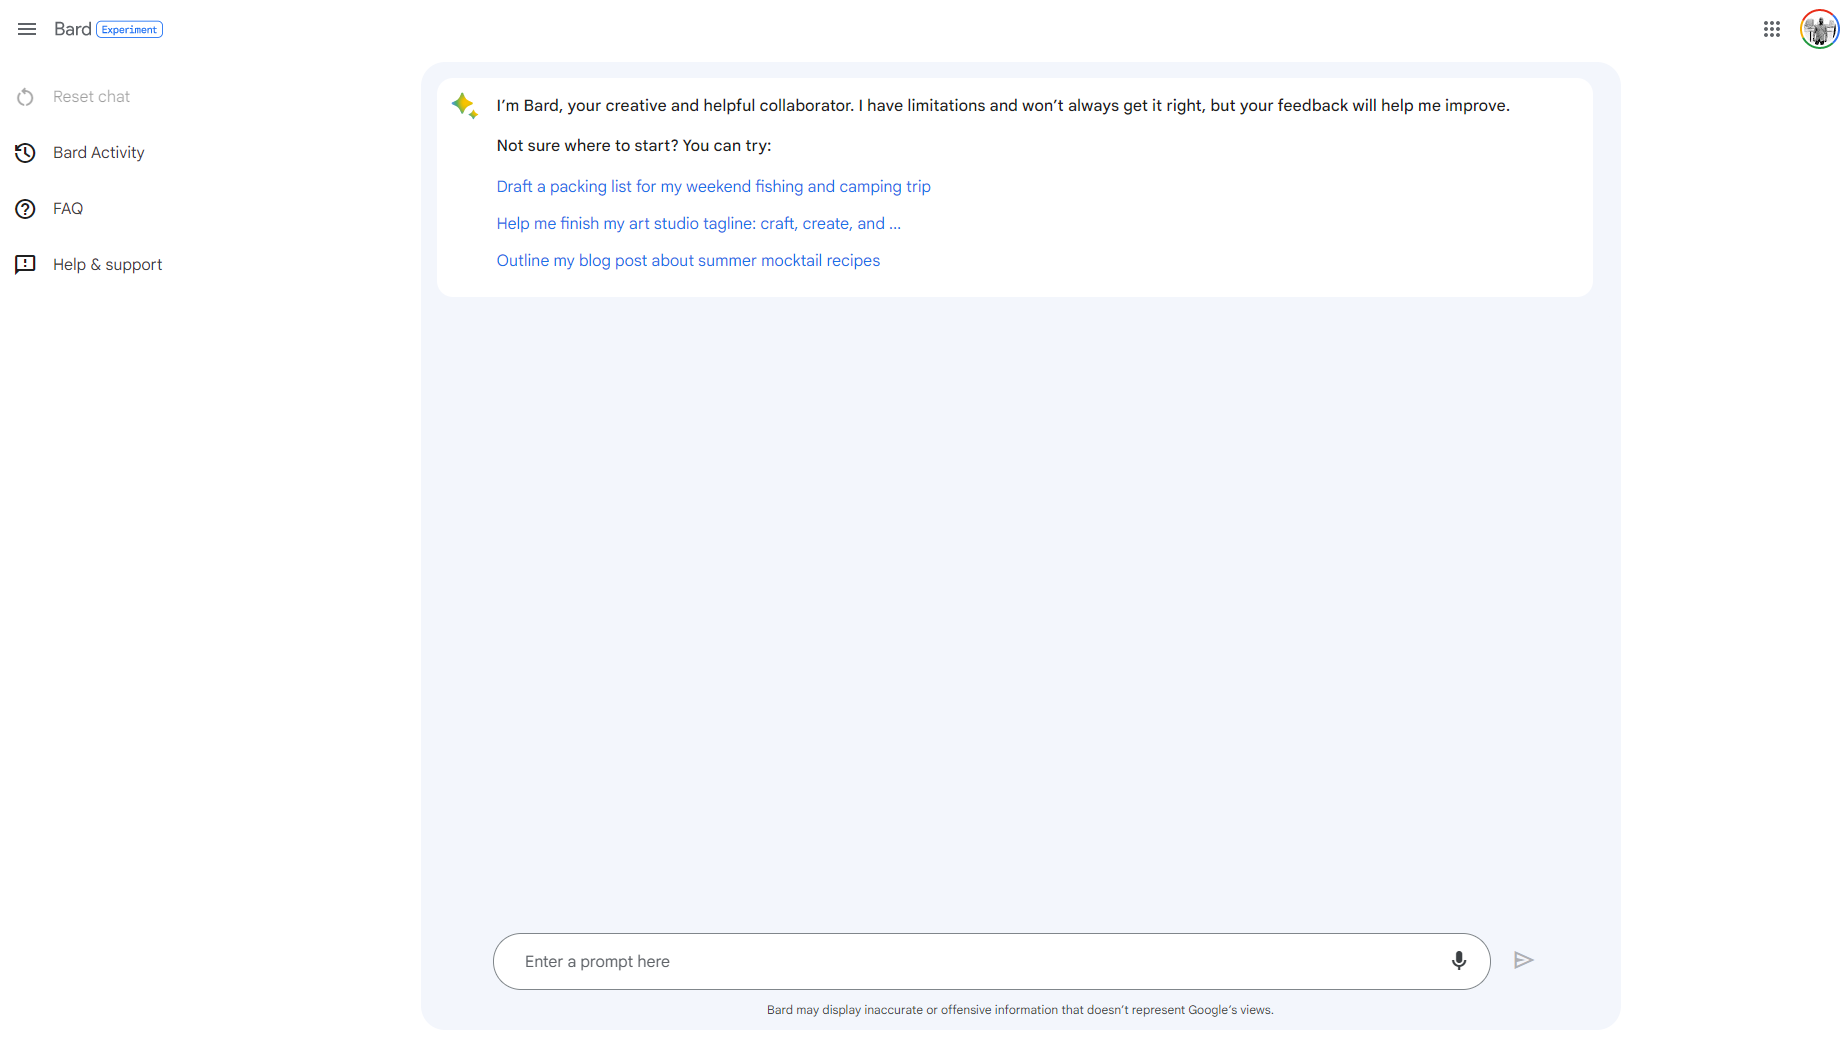Click the Experiment badge

[130, 30]
